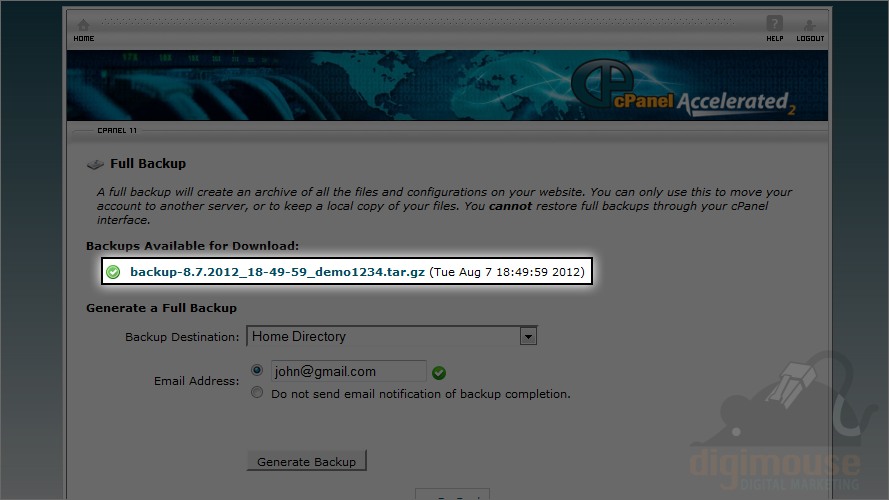The image size is (889, 500).
Task: Open the Backup Destination dropdown arrow
Action: (528, 336)
